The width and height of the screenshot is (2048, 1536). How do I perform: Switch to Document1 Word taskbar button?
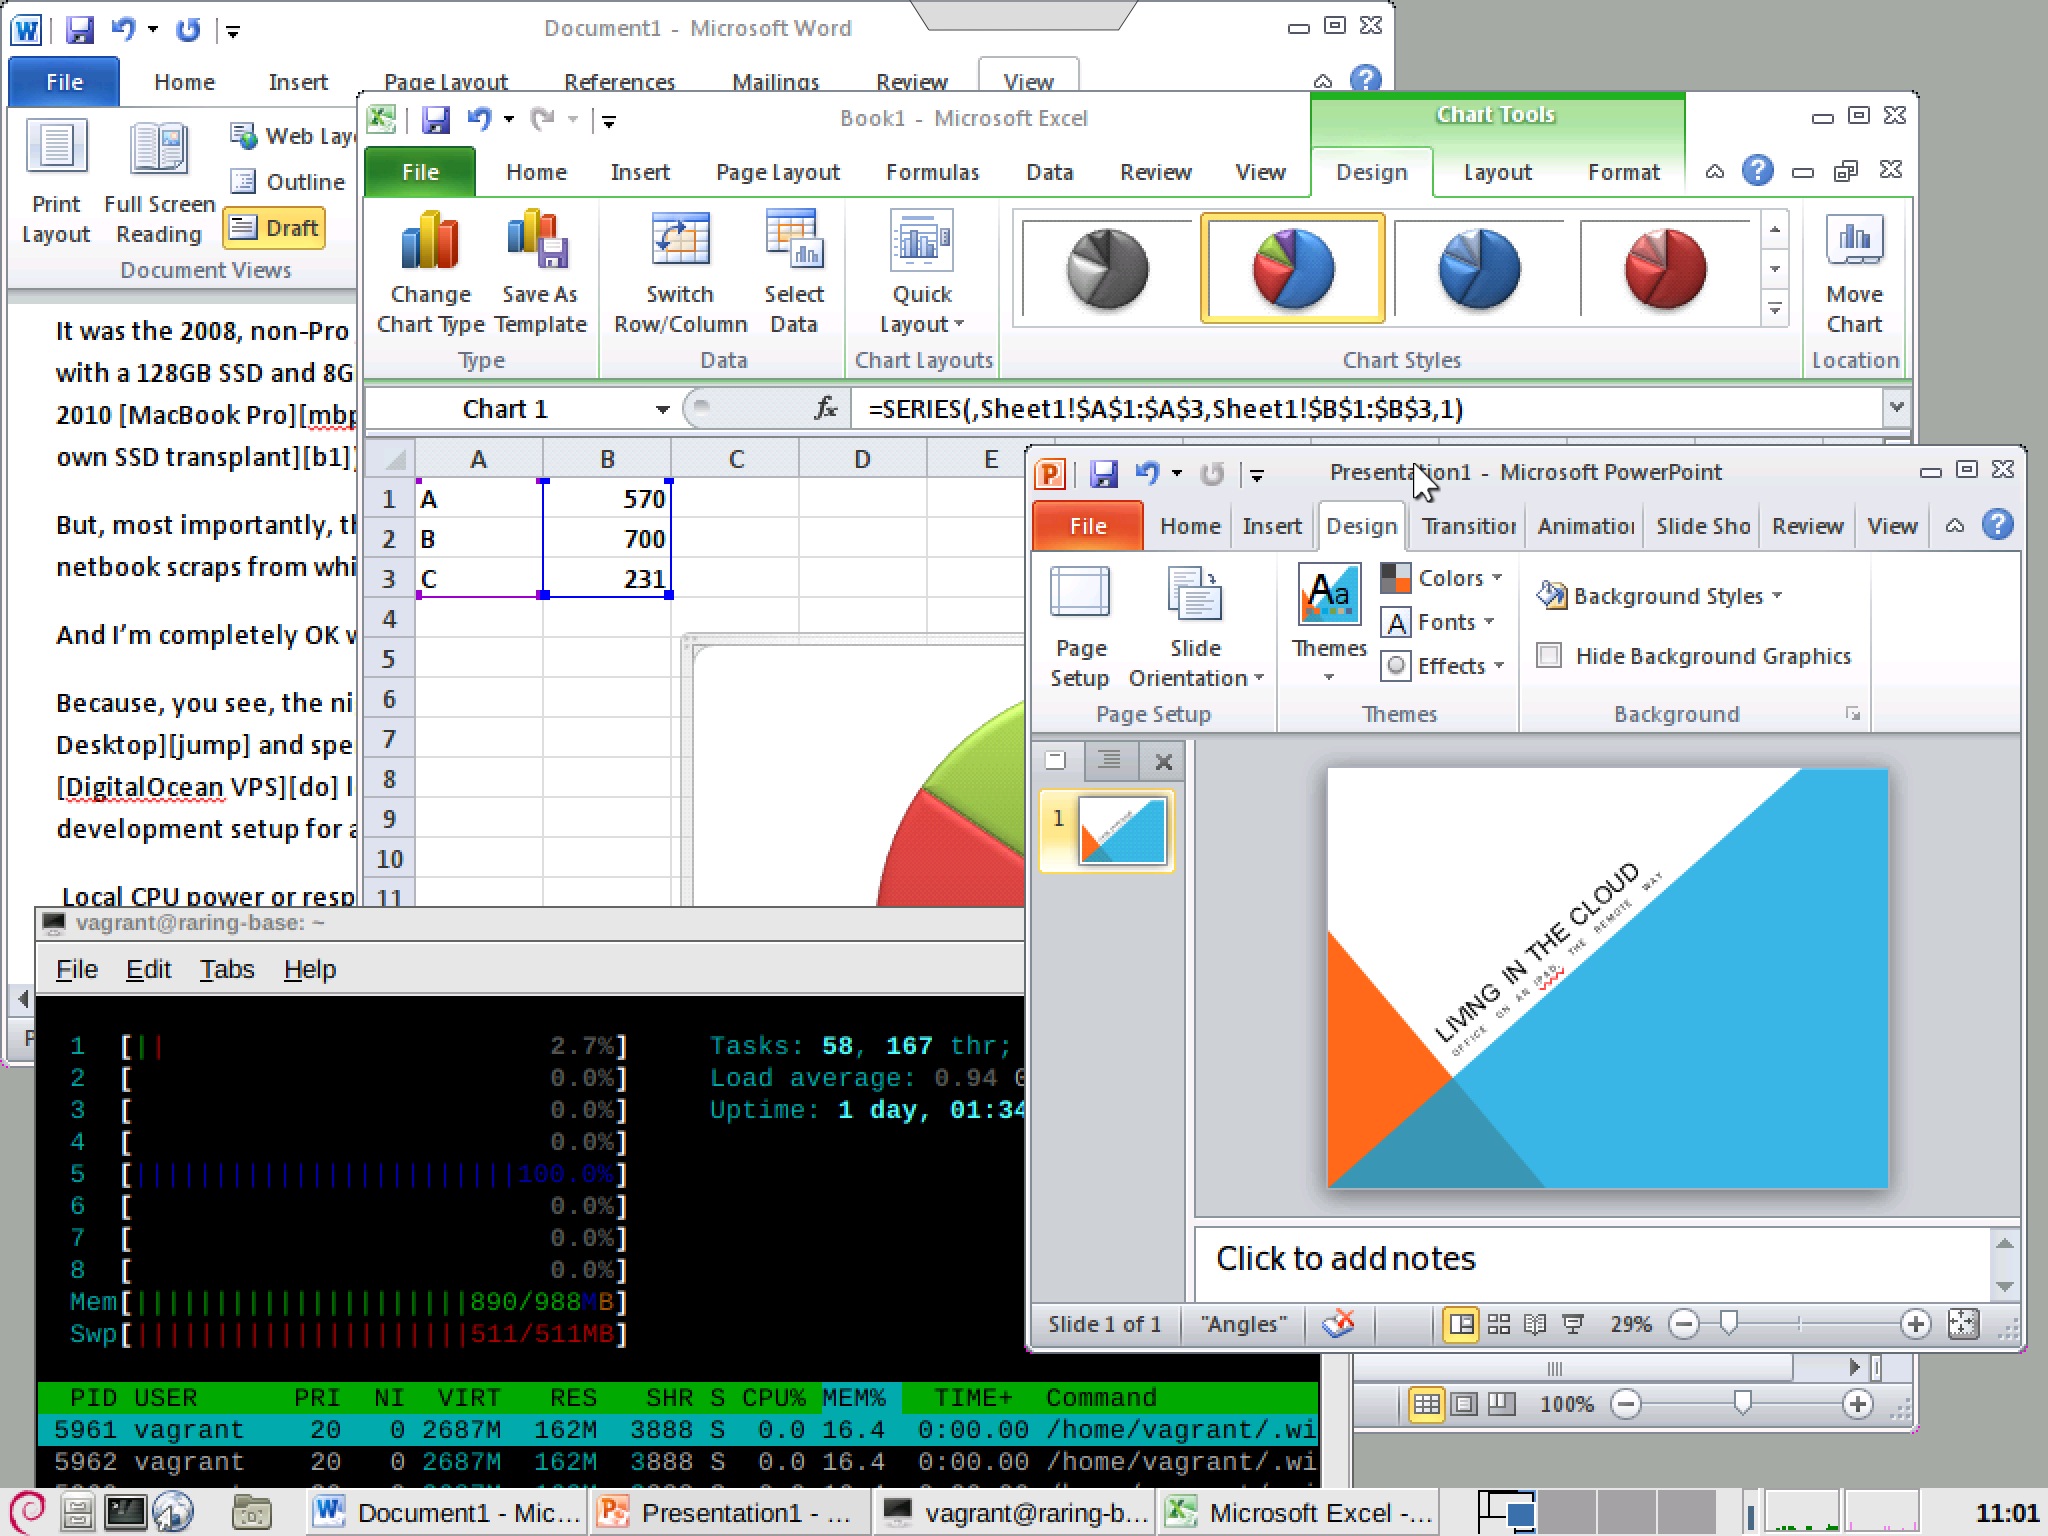[446, 1512]
